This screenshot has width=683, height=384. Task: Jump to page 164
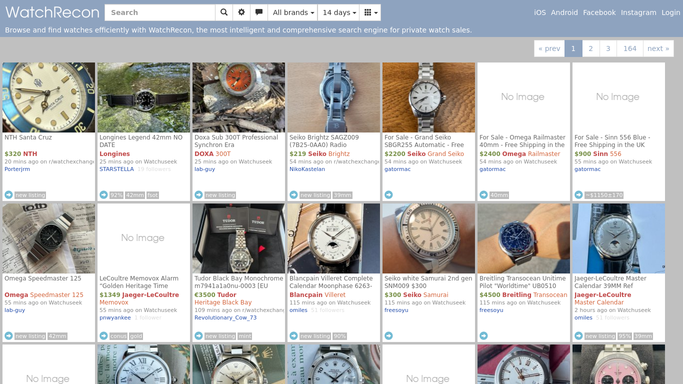pos(629,48)
